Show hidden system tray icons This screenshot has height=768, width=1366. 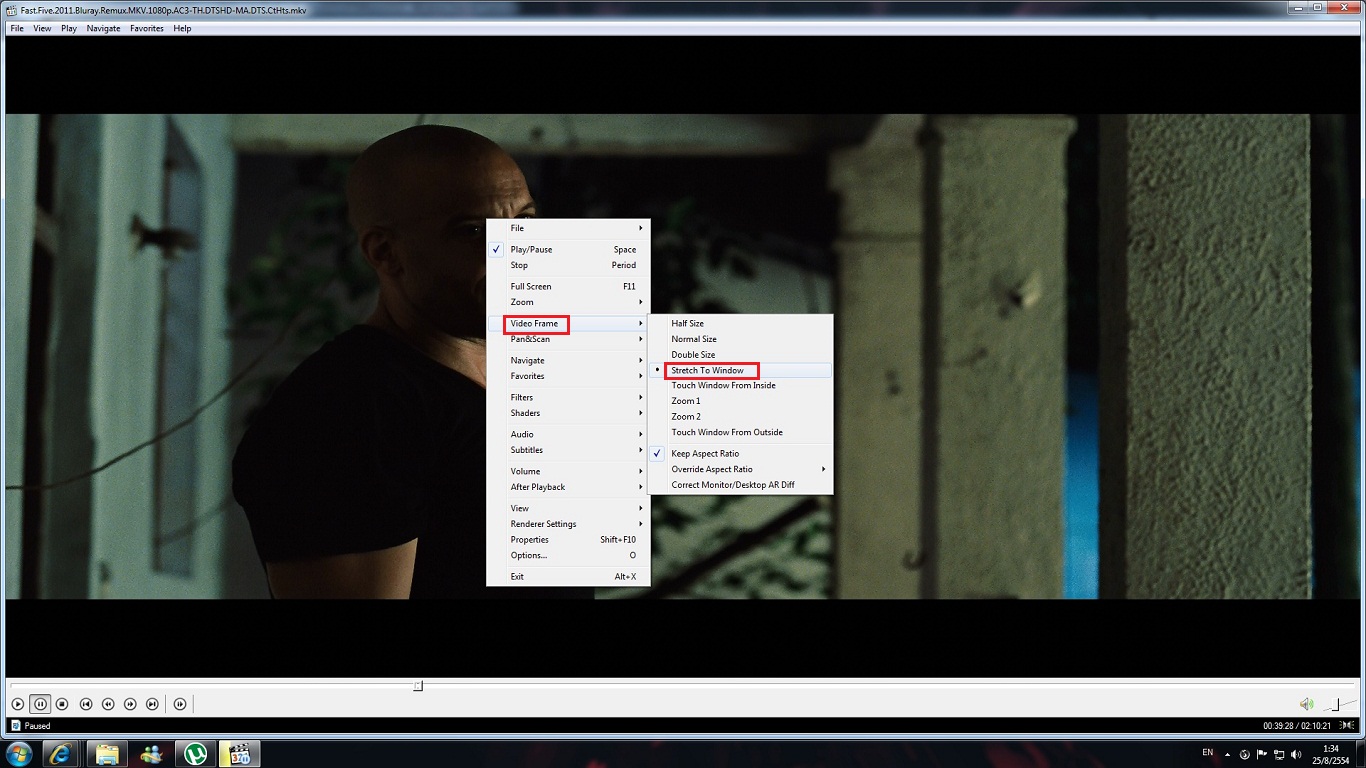(x=1228, y=754)
